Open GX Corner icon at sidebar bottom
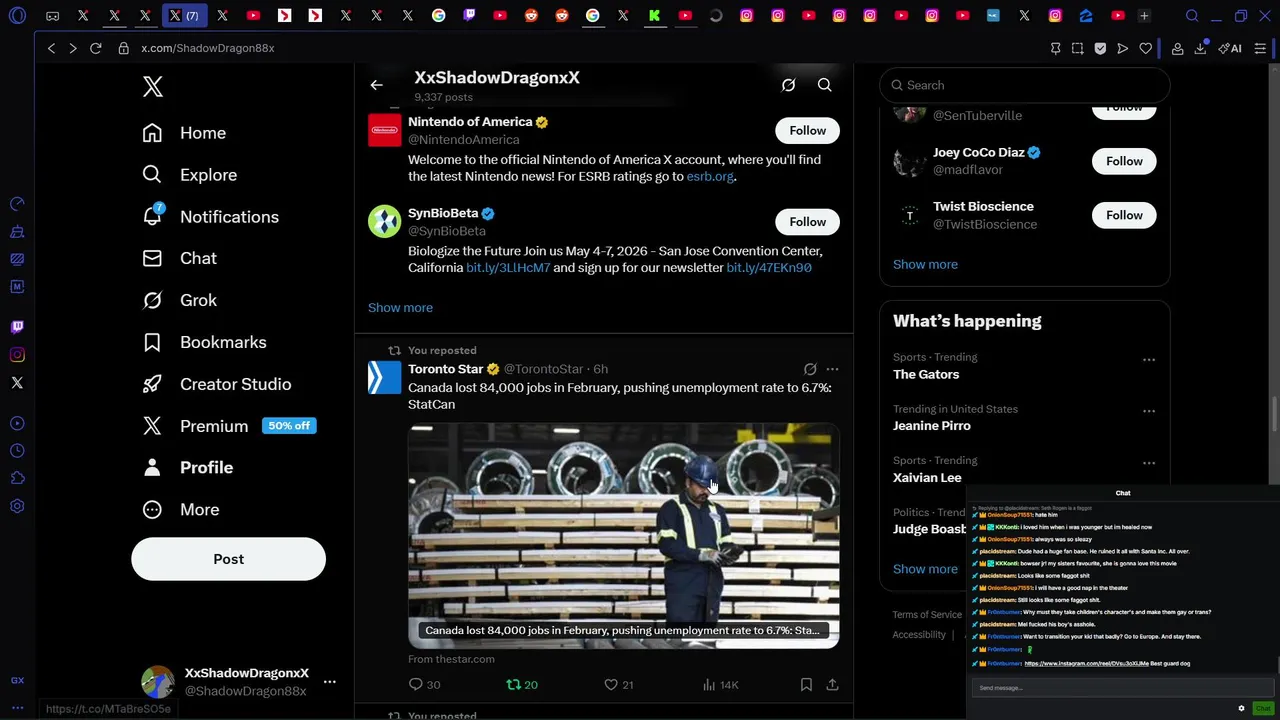 click(x=17, y=680)
